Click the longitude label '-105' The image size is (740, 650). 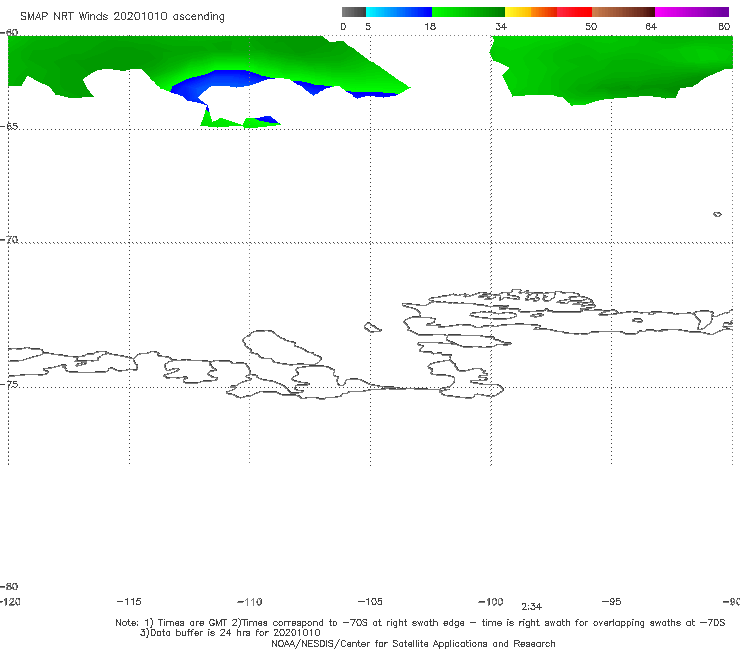tap(370, 601)
